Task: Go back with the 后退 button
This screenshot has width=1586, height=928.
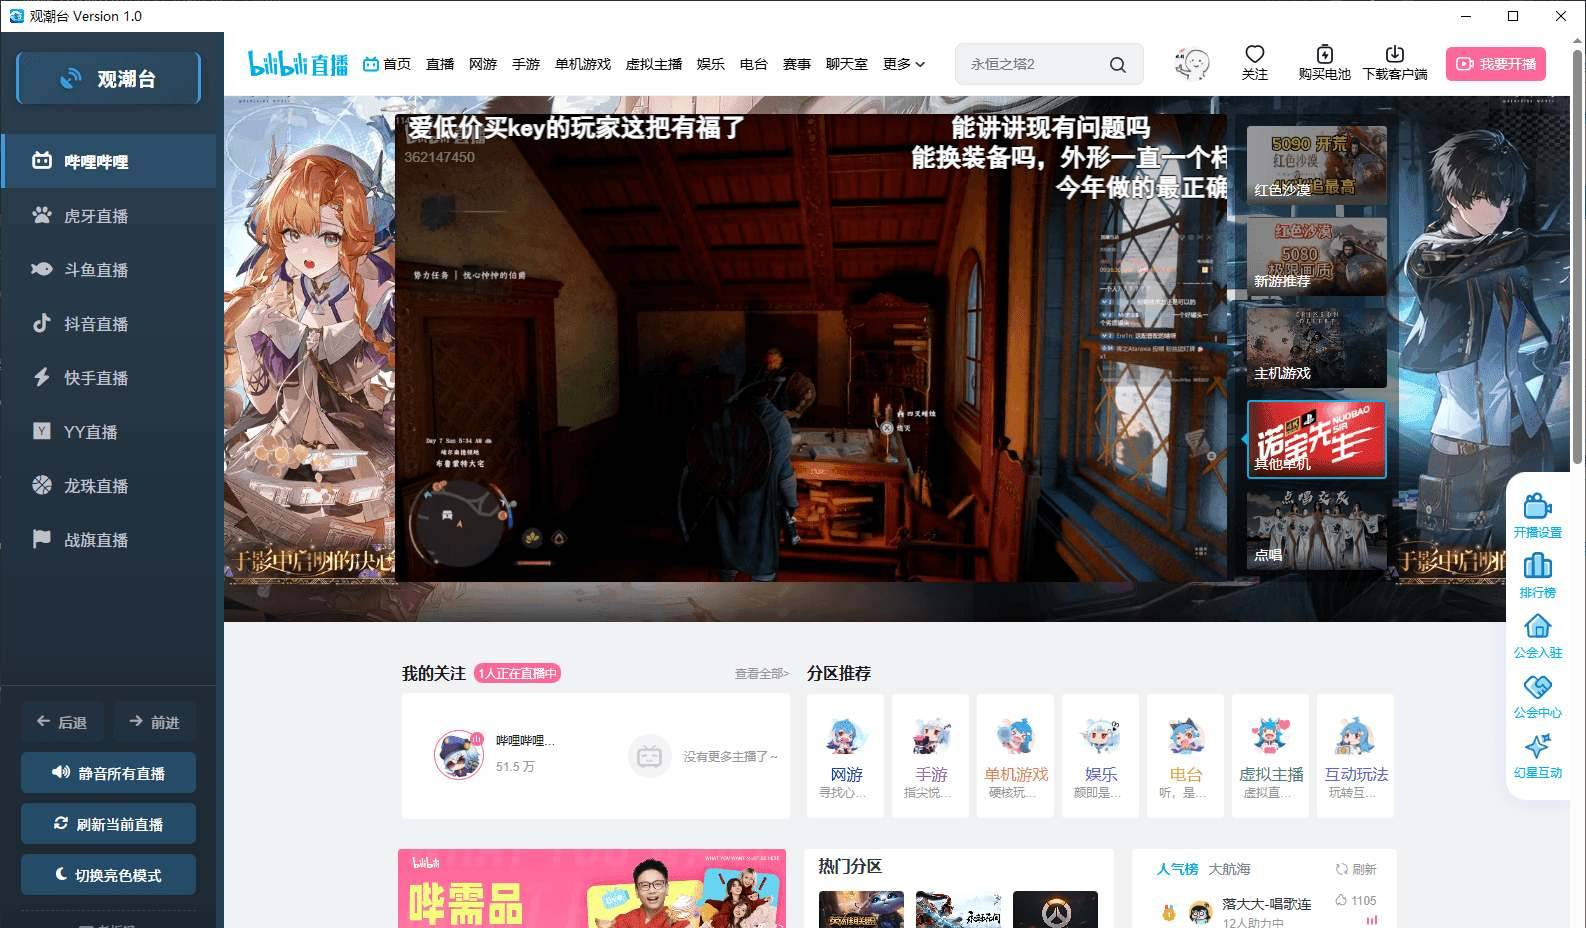Action: coord(62,722)
